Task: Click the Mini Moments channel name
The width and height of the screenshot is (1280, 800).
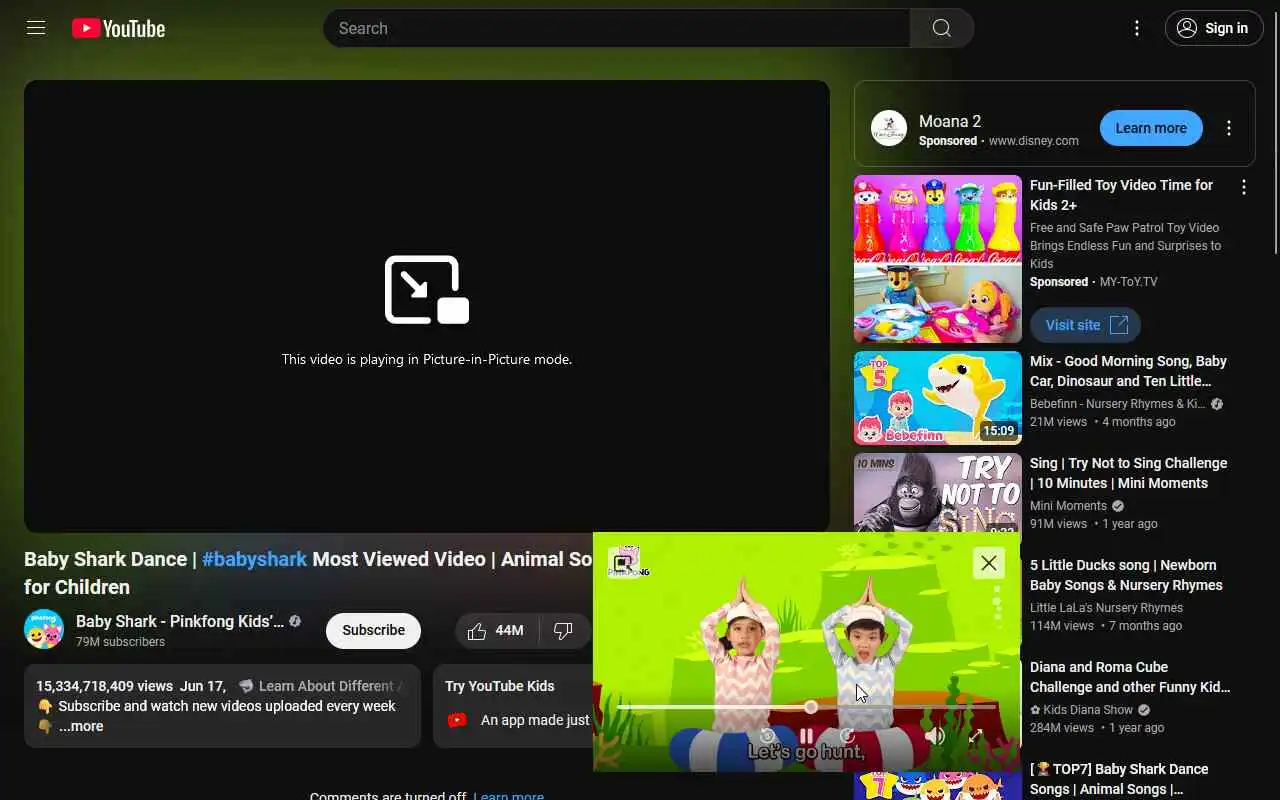Action: [x=1068, y=506]
